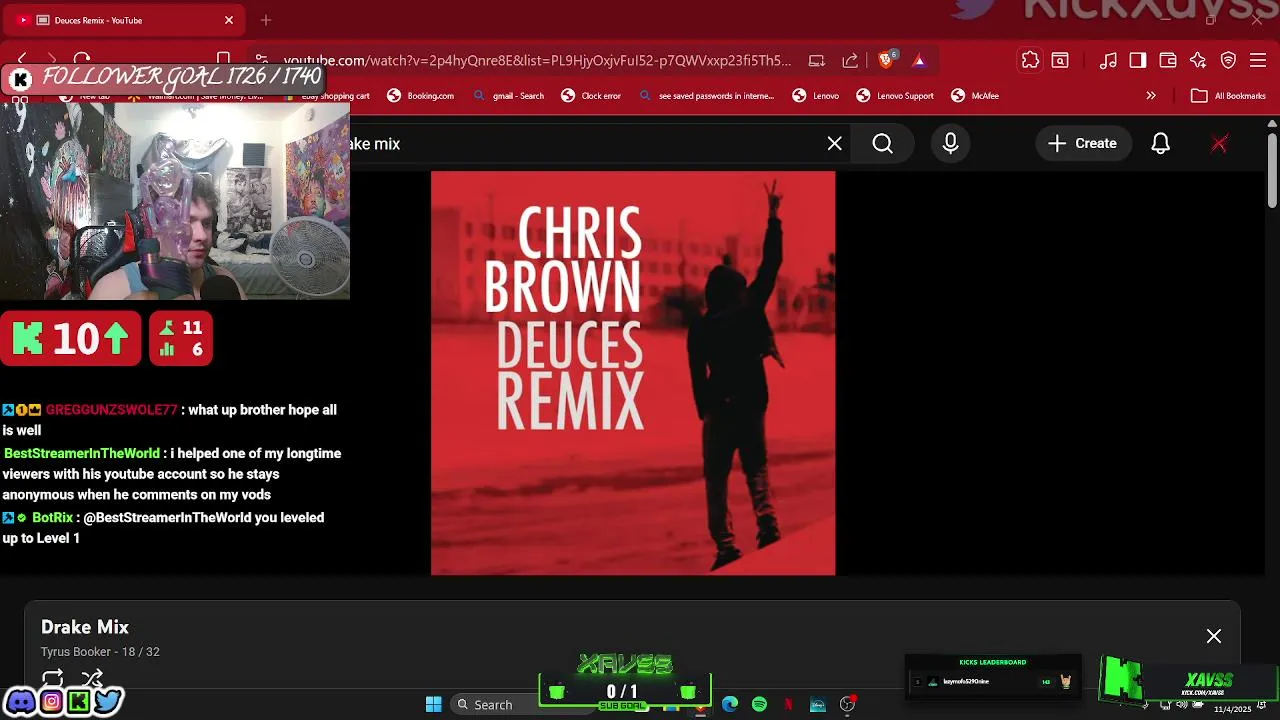Open the YouTube notifications bell
The height and width of the screenshot is (720, 1280).
pos(1160,144)
